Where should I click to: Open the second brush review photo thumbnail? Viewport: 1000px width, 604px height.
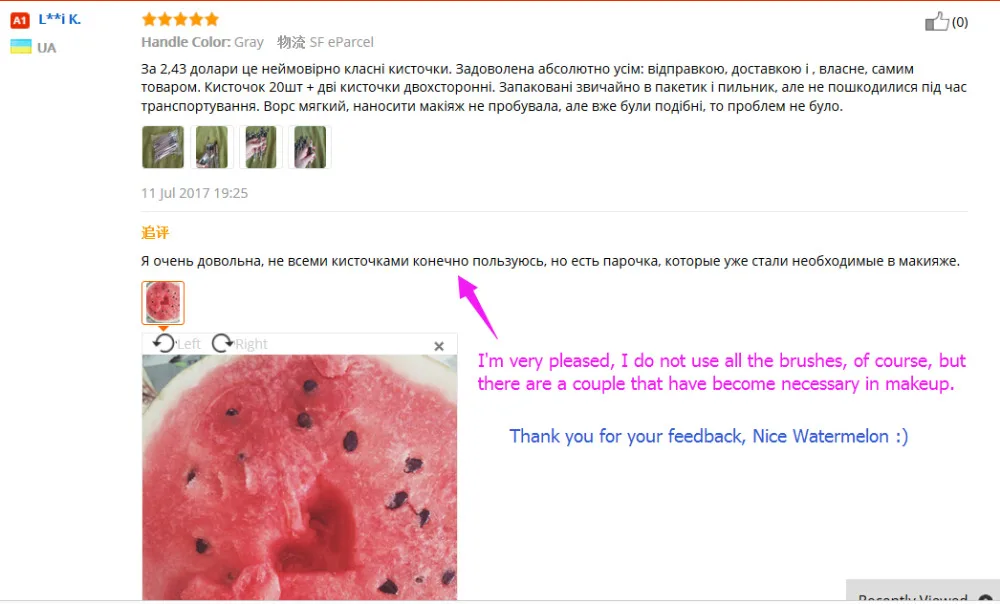click(212, 147)
